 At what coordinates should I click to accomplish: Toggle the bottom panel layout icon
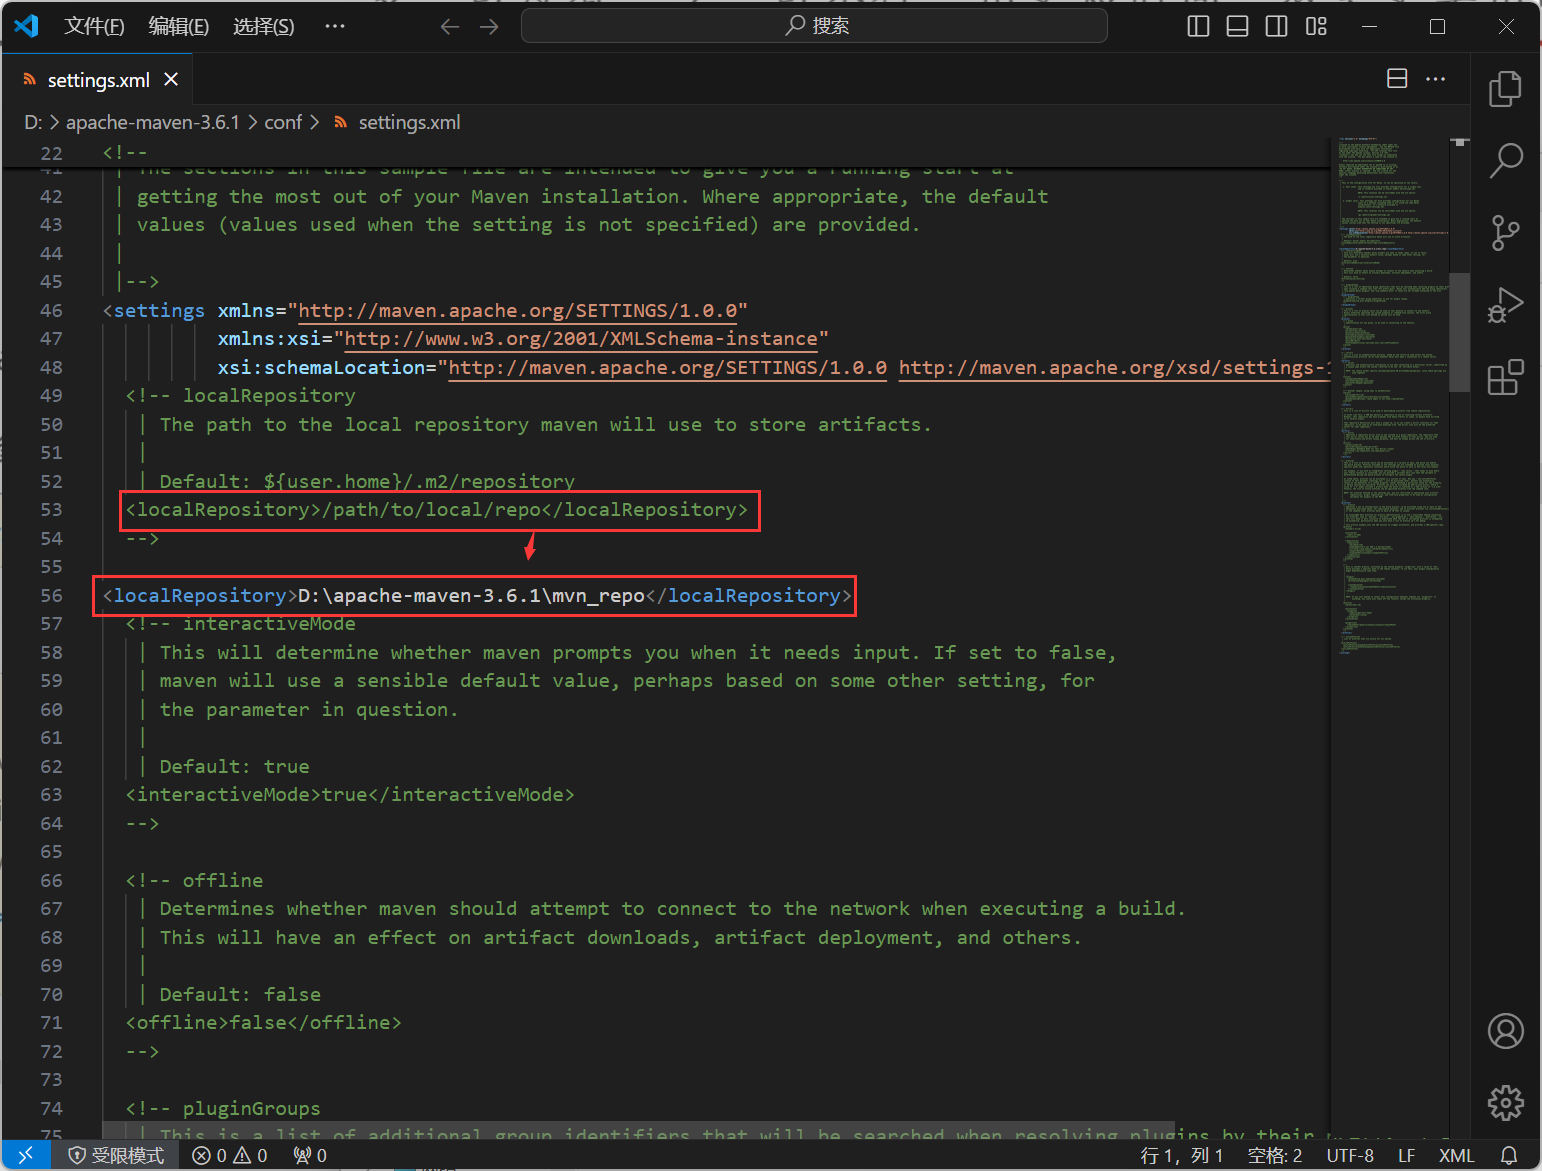click(x=1237, y=26)
